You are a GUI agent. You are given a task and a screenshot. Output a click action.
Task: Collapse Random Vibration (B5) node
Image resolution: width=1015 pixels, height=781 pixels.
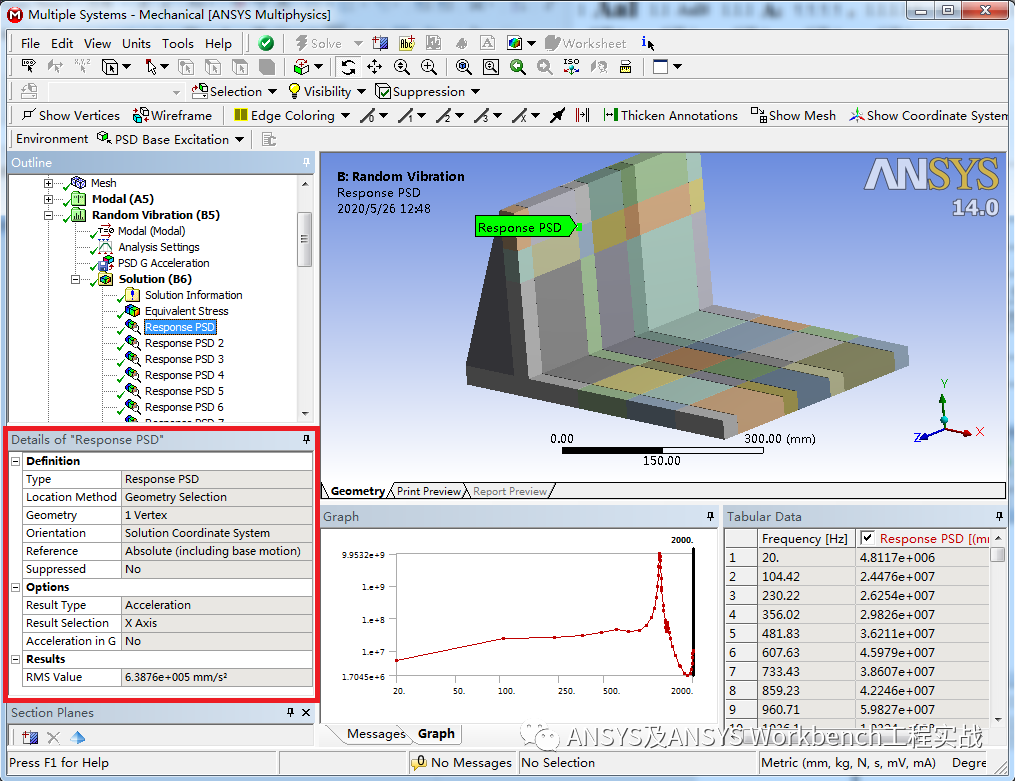(49, 215)
